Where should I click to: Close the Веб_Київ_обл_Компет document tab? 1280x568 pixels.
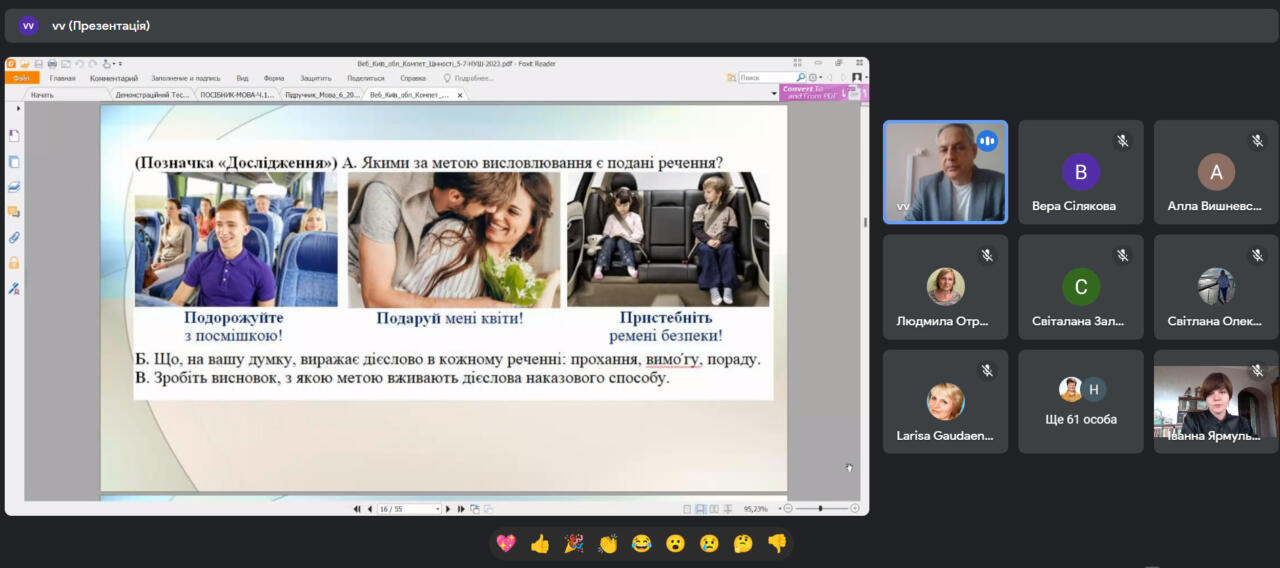click(x=460, y=95)
